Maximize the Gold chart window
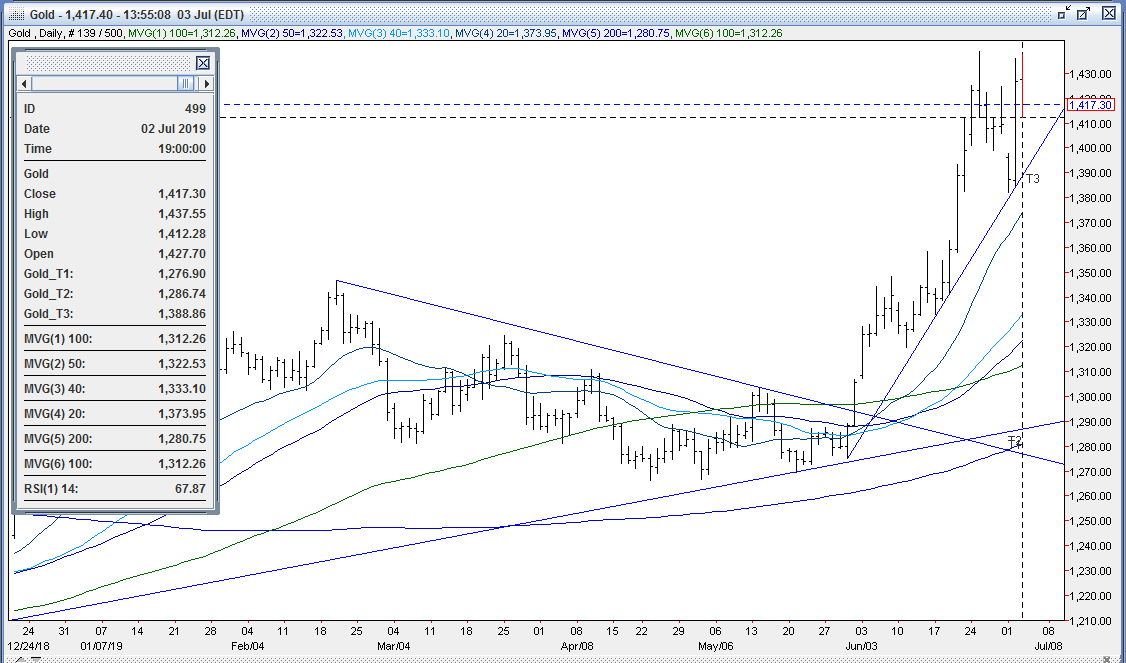This screenshot has width=1126, height=663. [x=1084, y=13]
